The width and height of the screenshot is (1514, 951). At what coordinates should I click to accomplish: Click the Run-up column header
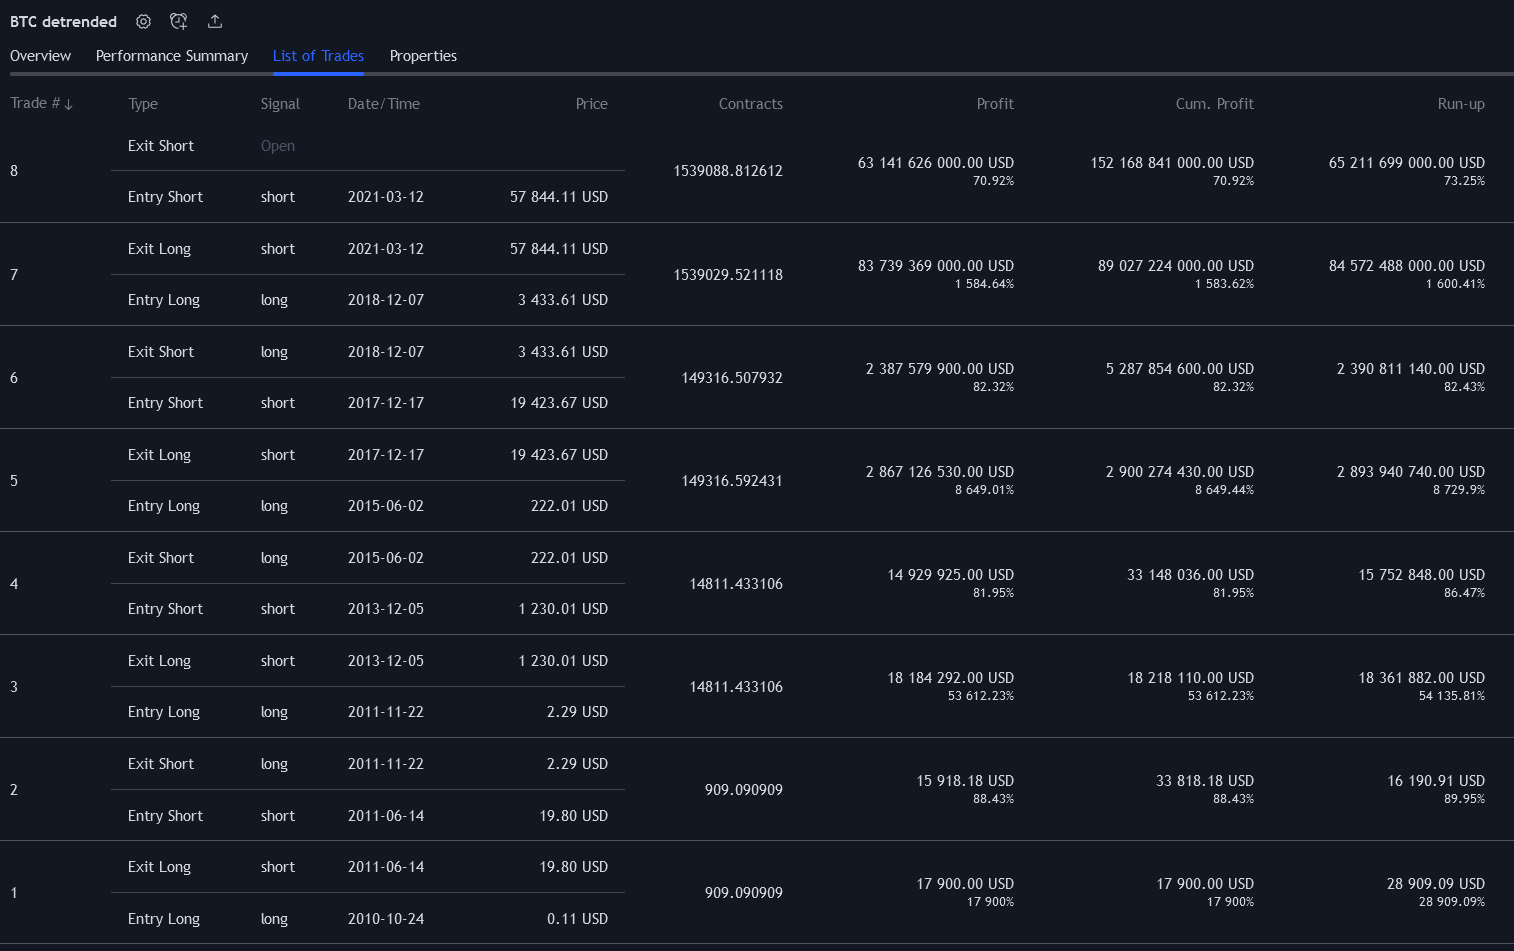(x=1460, y=104)
